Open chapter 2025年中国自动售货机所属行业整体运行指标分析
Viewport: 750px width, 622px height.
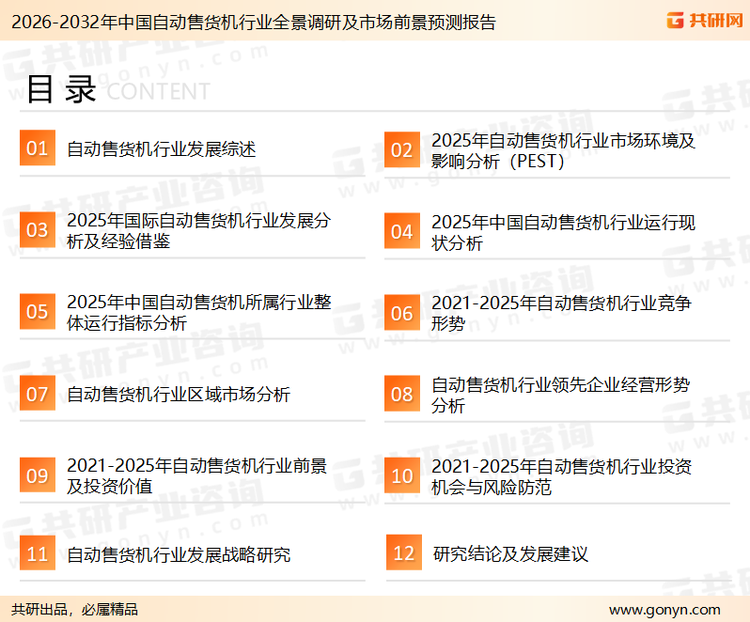tap(199, 312)
